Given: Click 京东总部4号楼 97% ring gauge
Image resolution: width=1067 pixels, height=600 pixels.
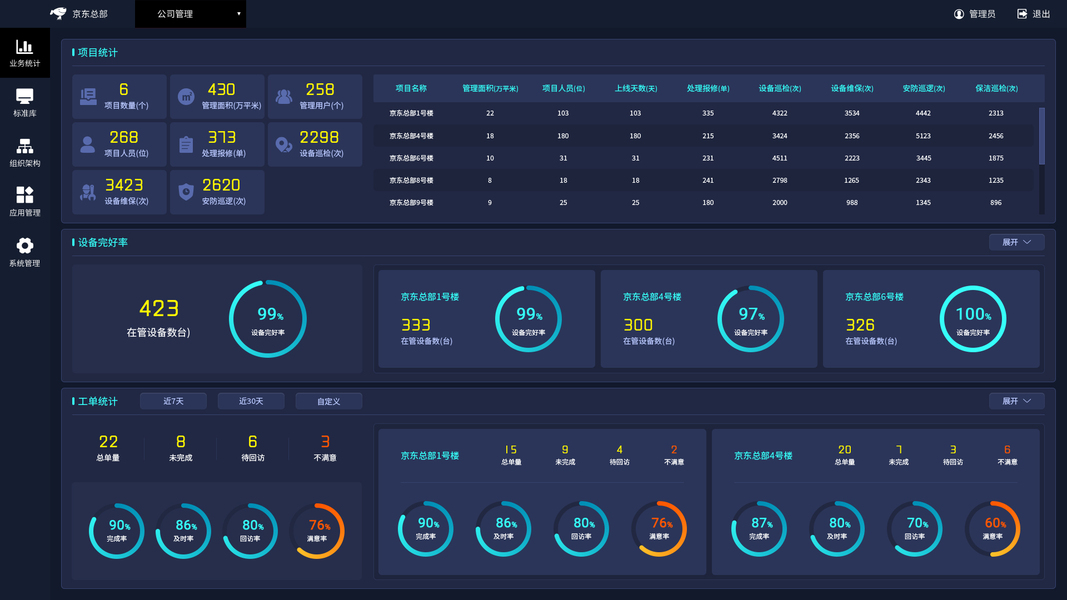Looking at the screenshot, I should (751, 319).
